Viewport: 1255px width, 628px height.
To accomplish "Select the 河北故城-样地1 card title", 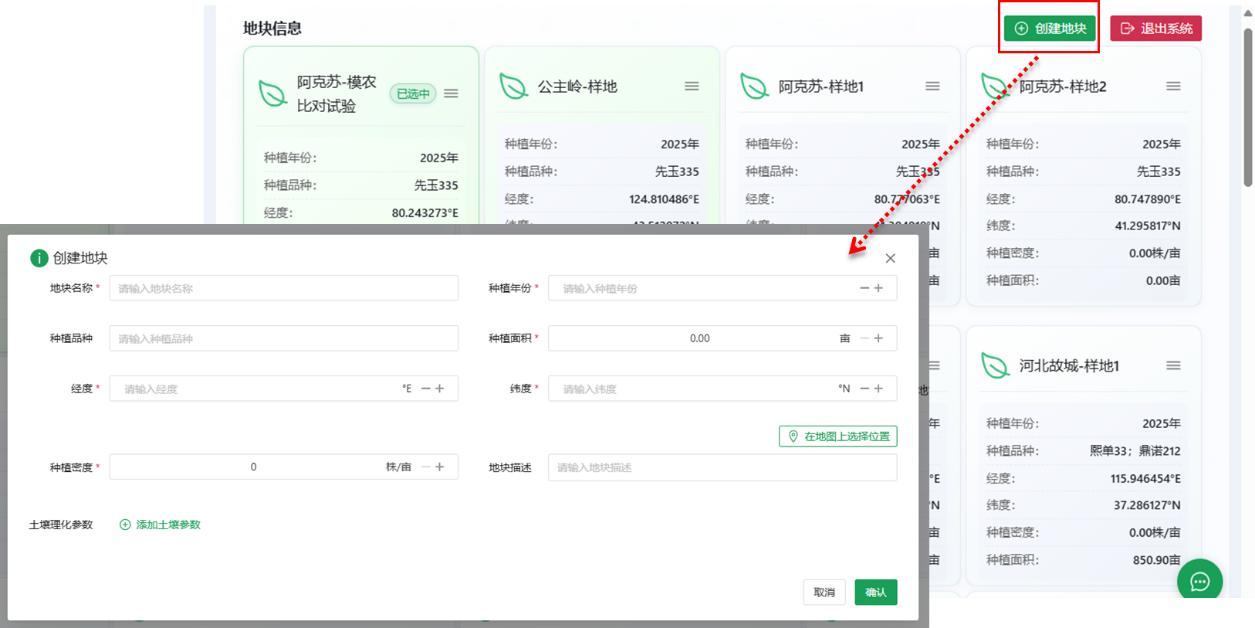I will coord(1070,366).
